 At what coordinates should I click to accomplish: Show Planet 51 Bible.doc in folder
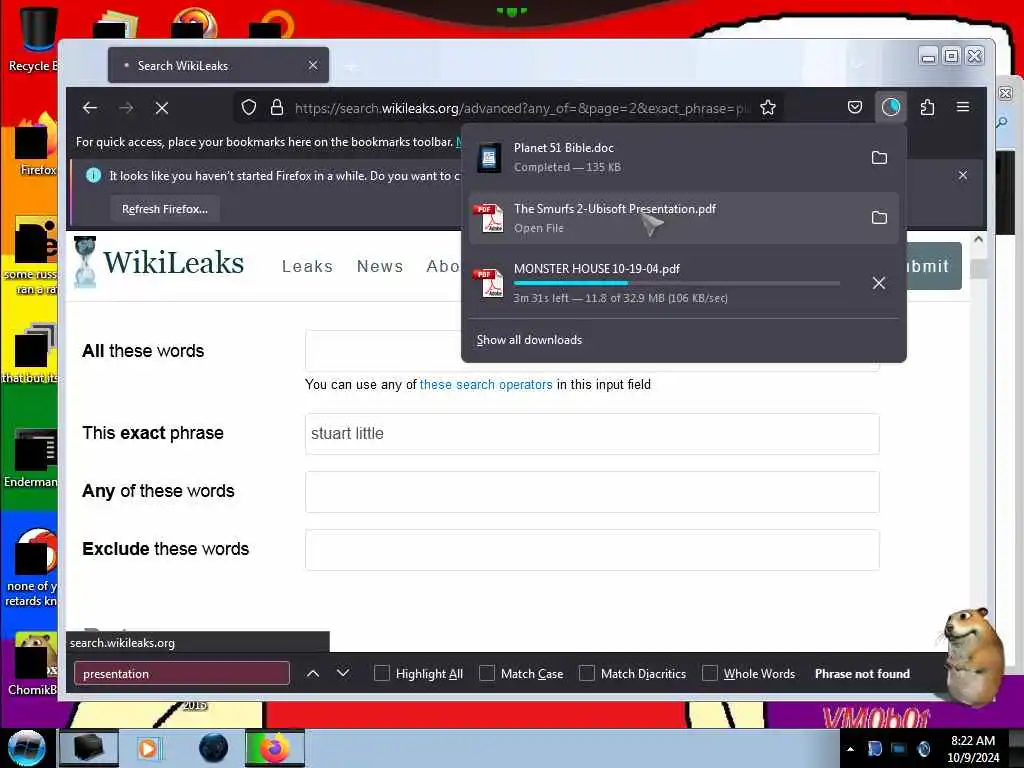tap(879, 157)
